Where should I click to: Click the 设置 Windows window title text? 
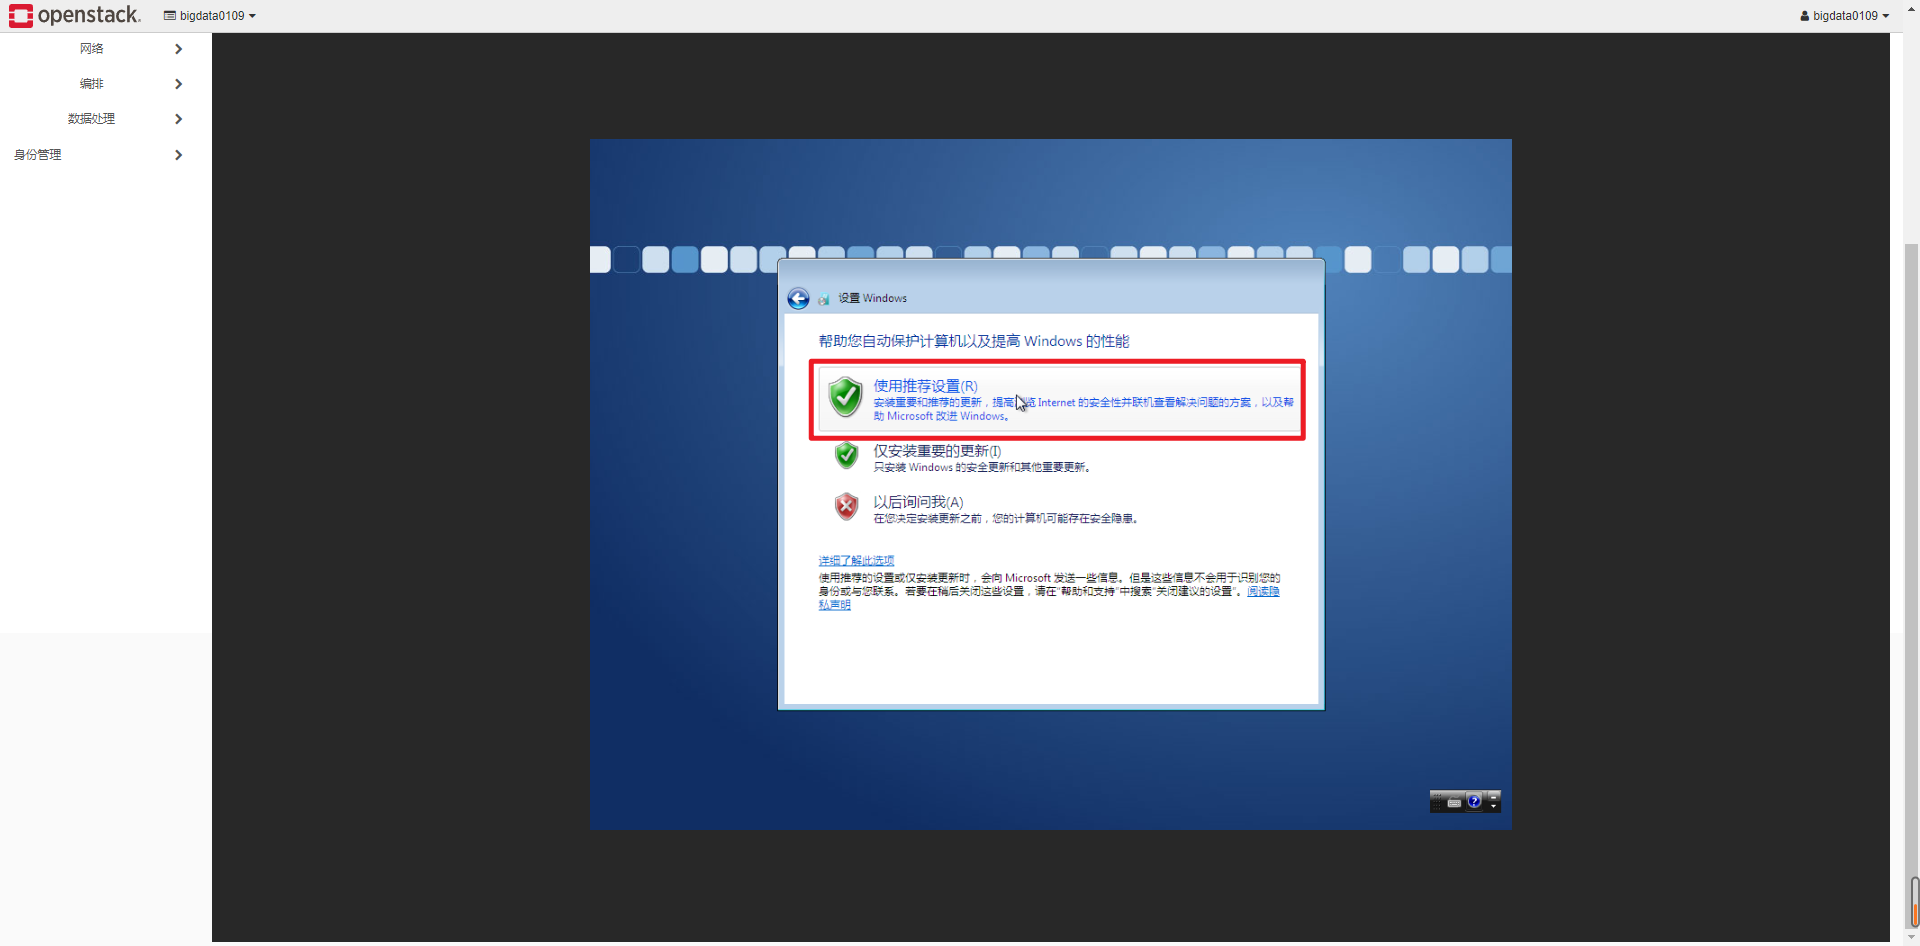click(872, 298)
